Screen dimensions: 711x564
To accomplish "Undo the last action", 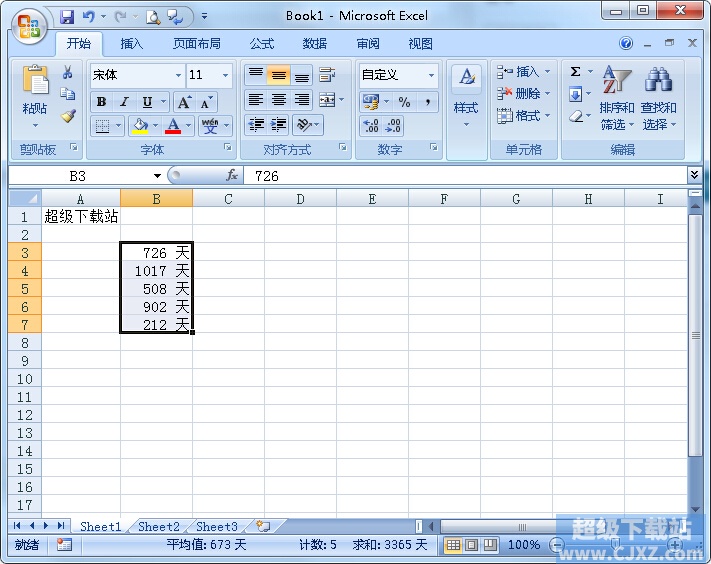I will 88,17.
